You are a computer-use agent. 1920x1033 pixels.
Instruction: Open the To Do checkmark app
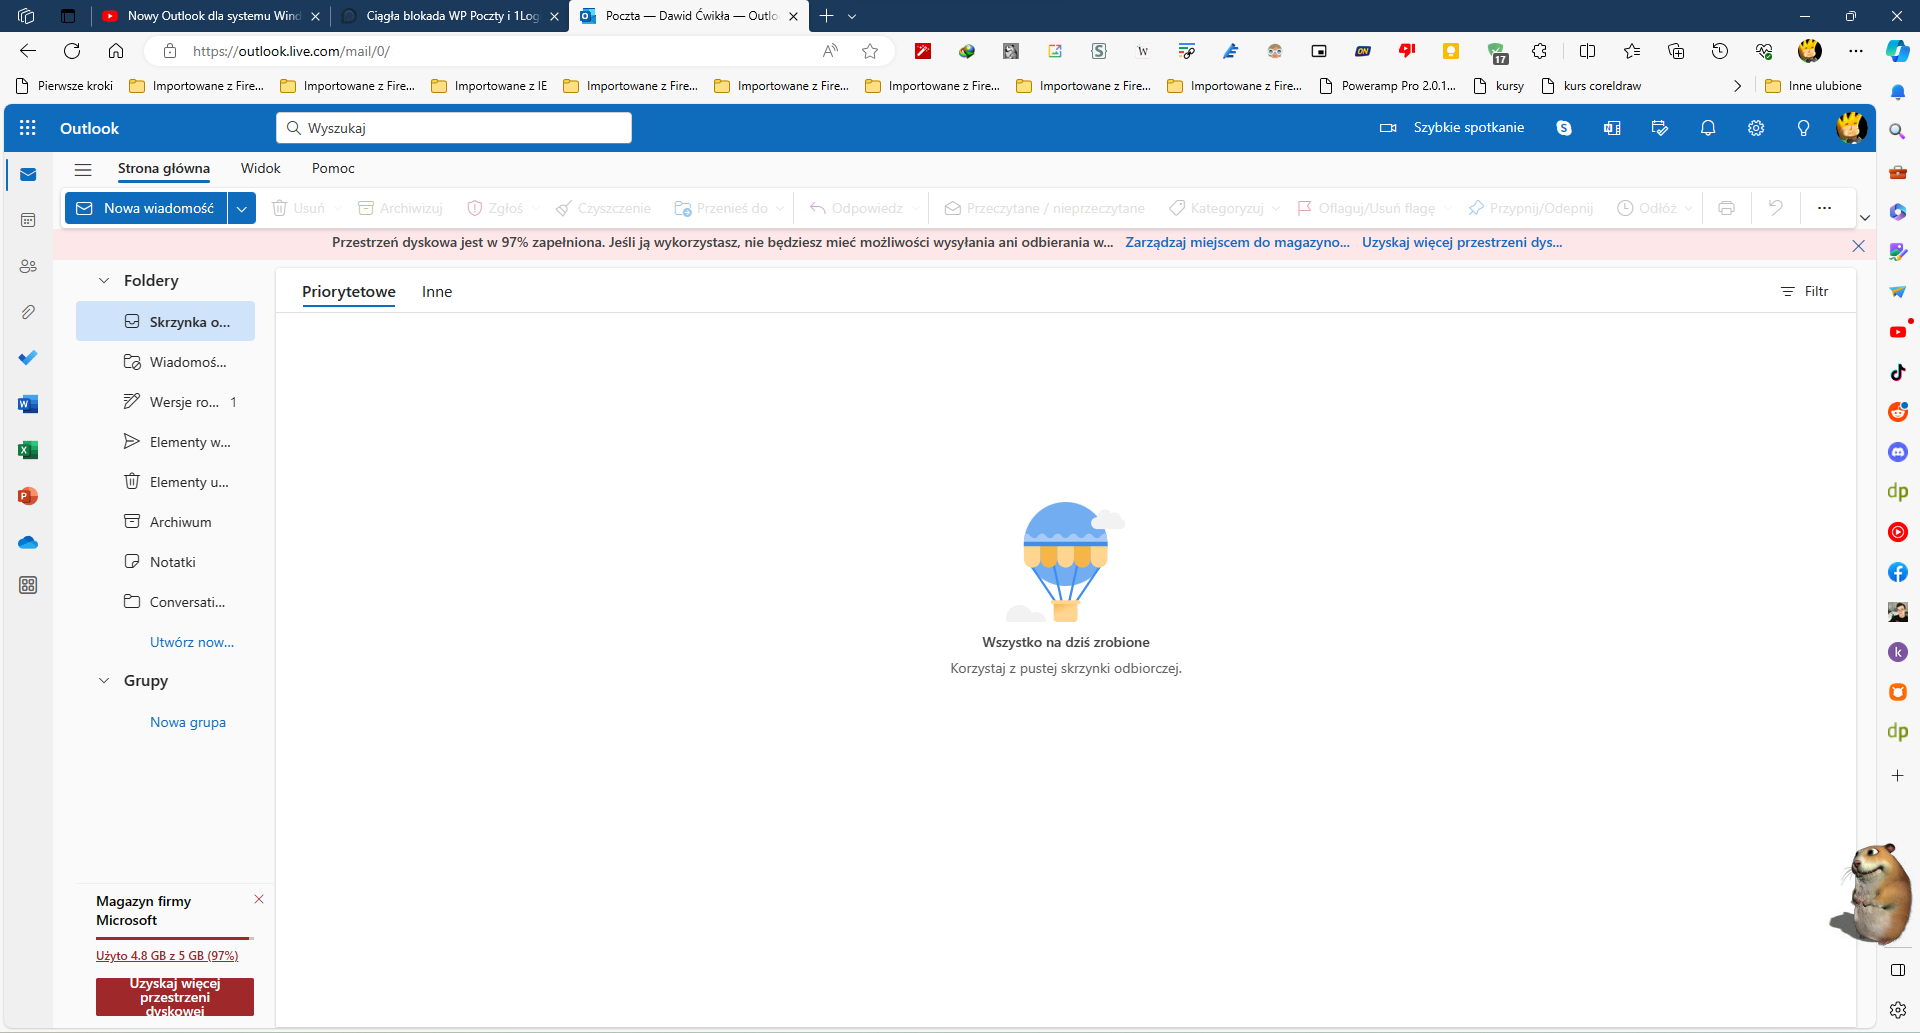(28, 358)
